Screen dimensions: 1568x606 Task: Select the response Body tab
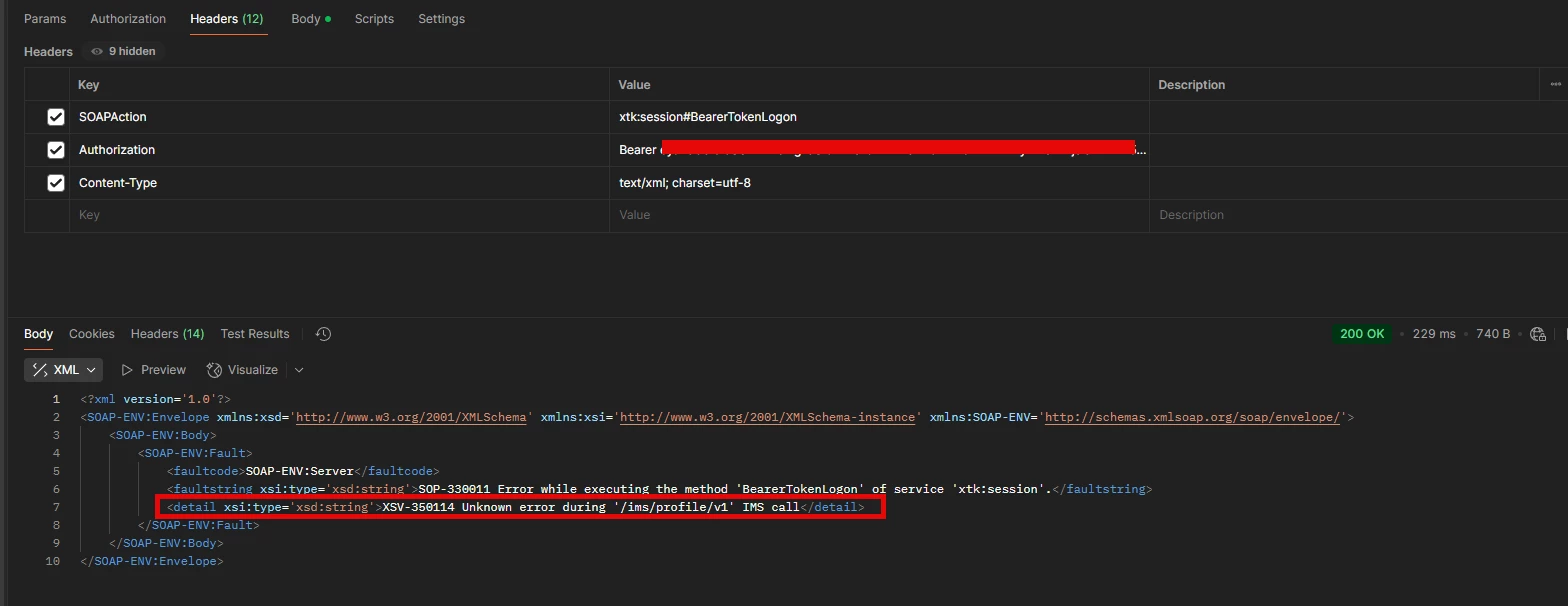pyautogui.click(x=38, y=334)
